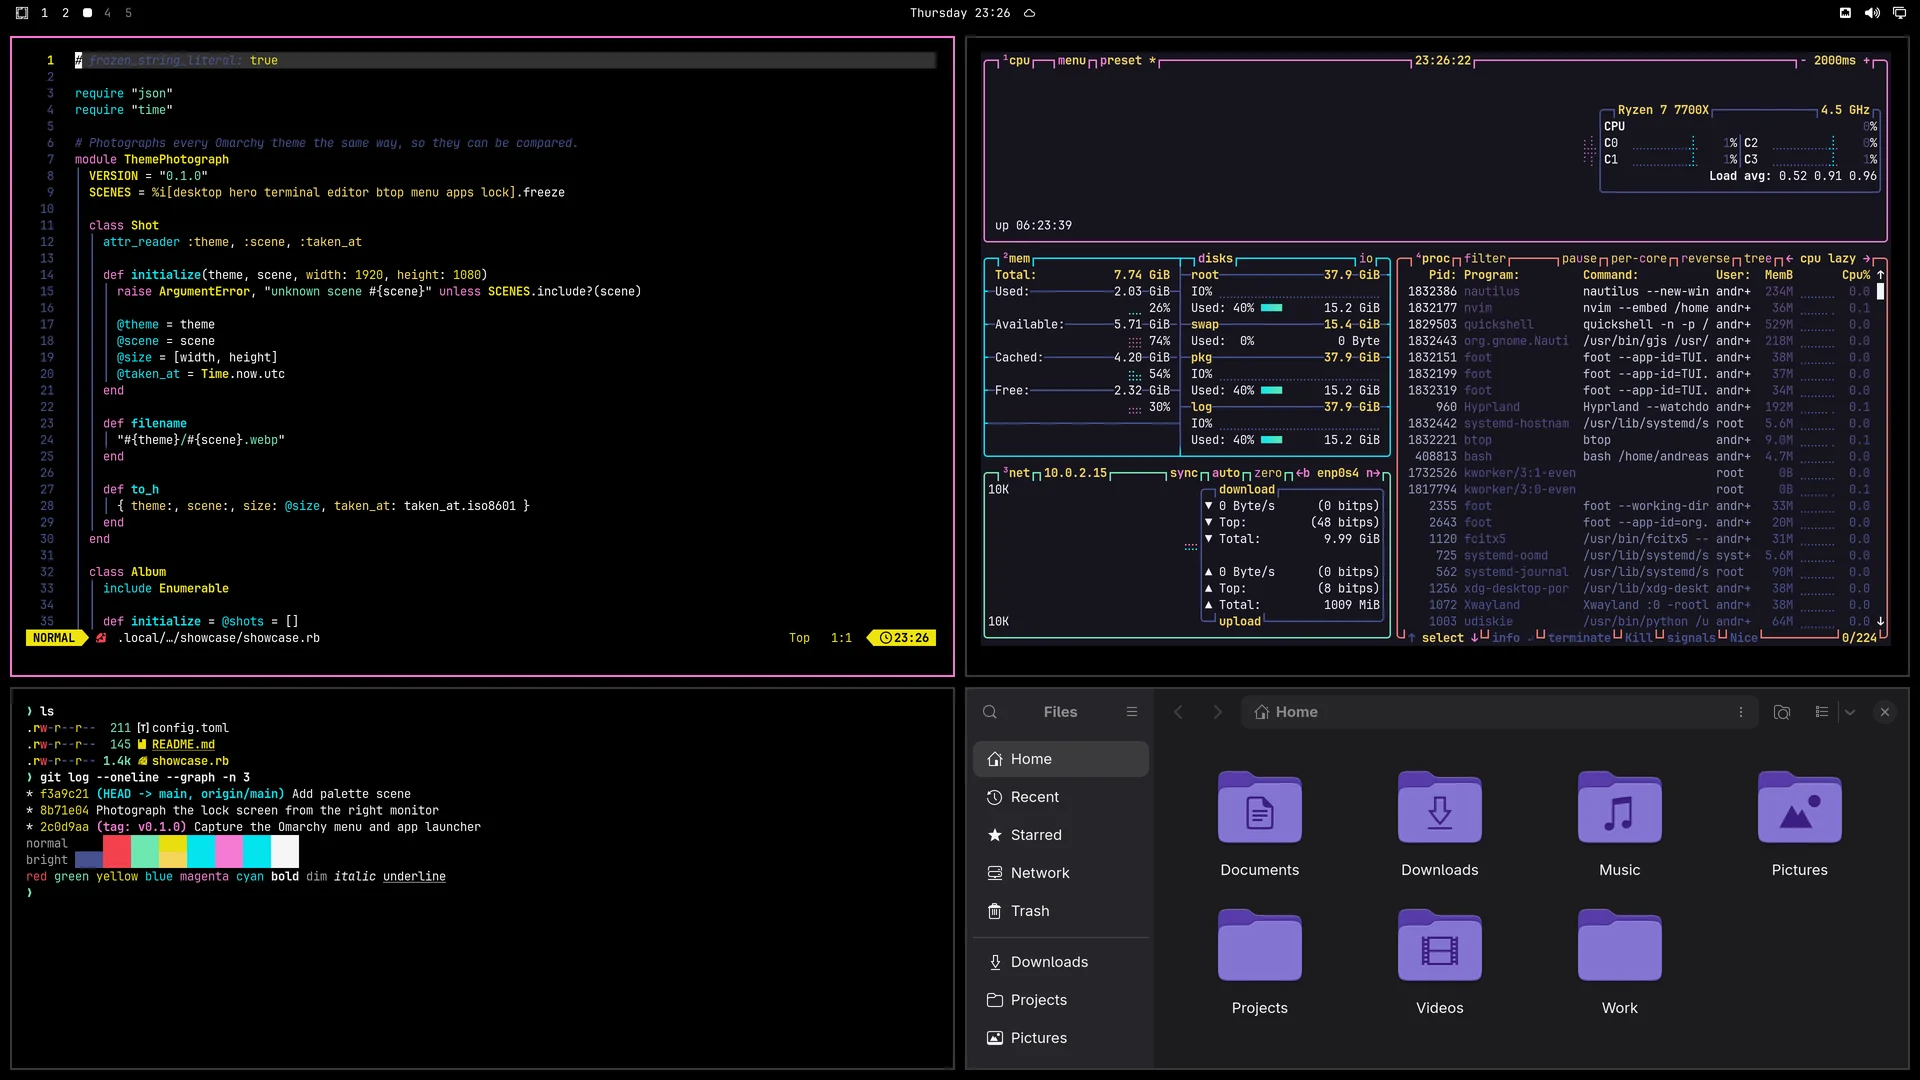Click filter in the btop proc box
Image resolution: width=1920 pixels, height=1080 pixels.
[x=1485, y=259]
